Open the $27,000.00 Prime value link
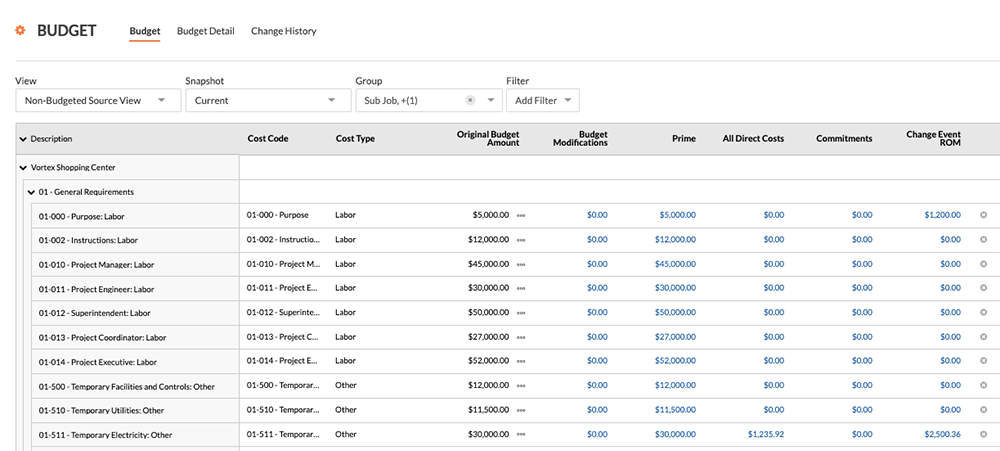 click(675, 337)
